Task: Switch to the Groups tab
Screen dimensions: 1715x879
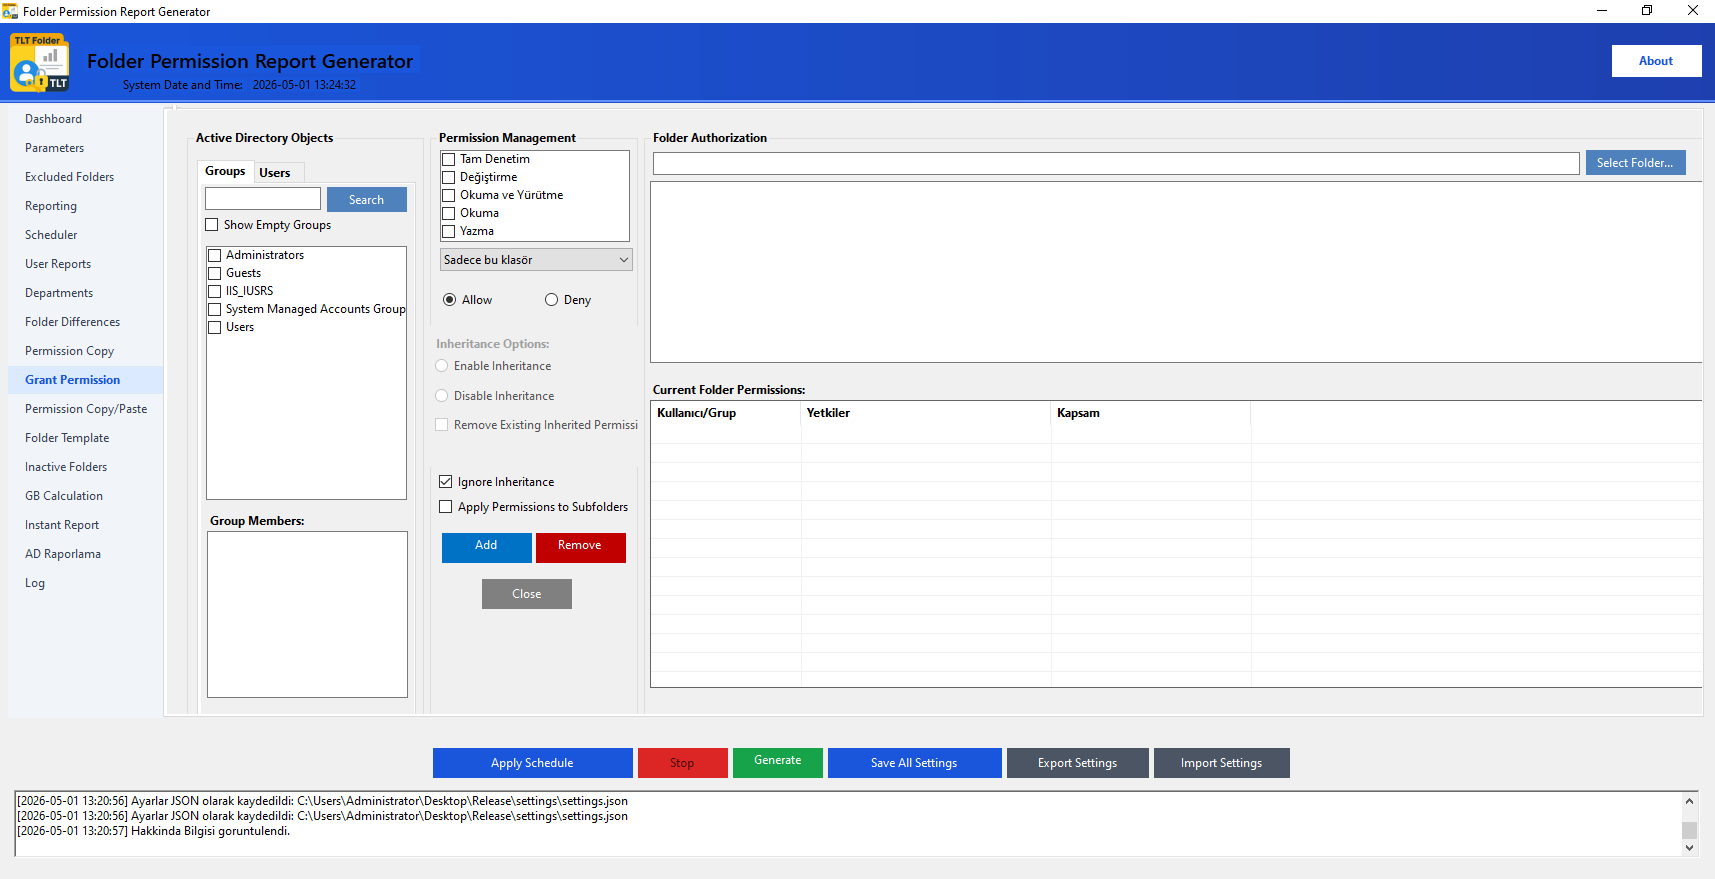Action: (225, 171)
